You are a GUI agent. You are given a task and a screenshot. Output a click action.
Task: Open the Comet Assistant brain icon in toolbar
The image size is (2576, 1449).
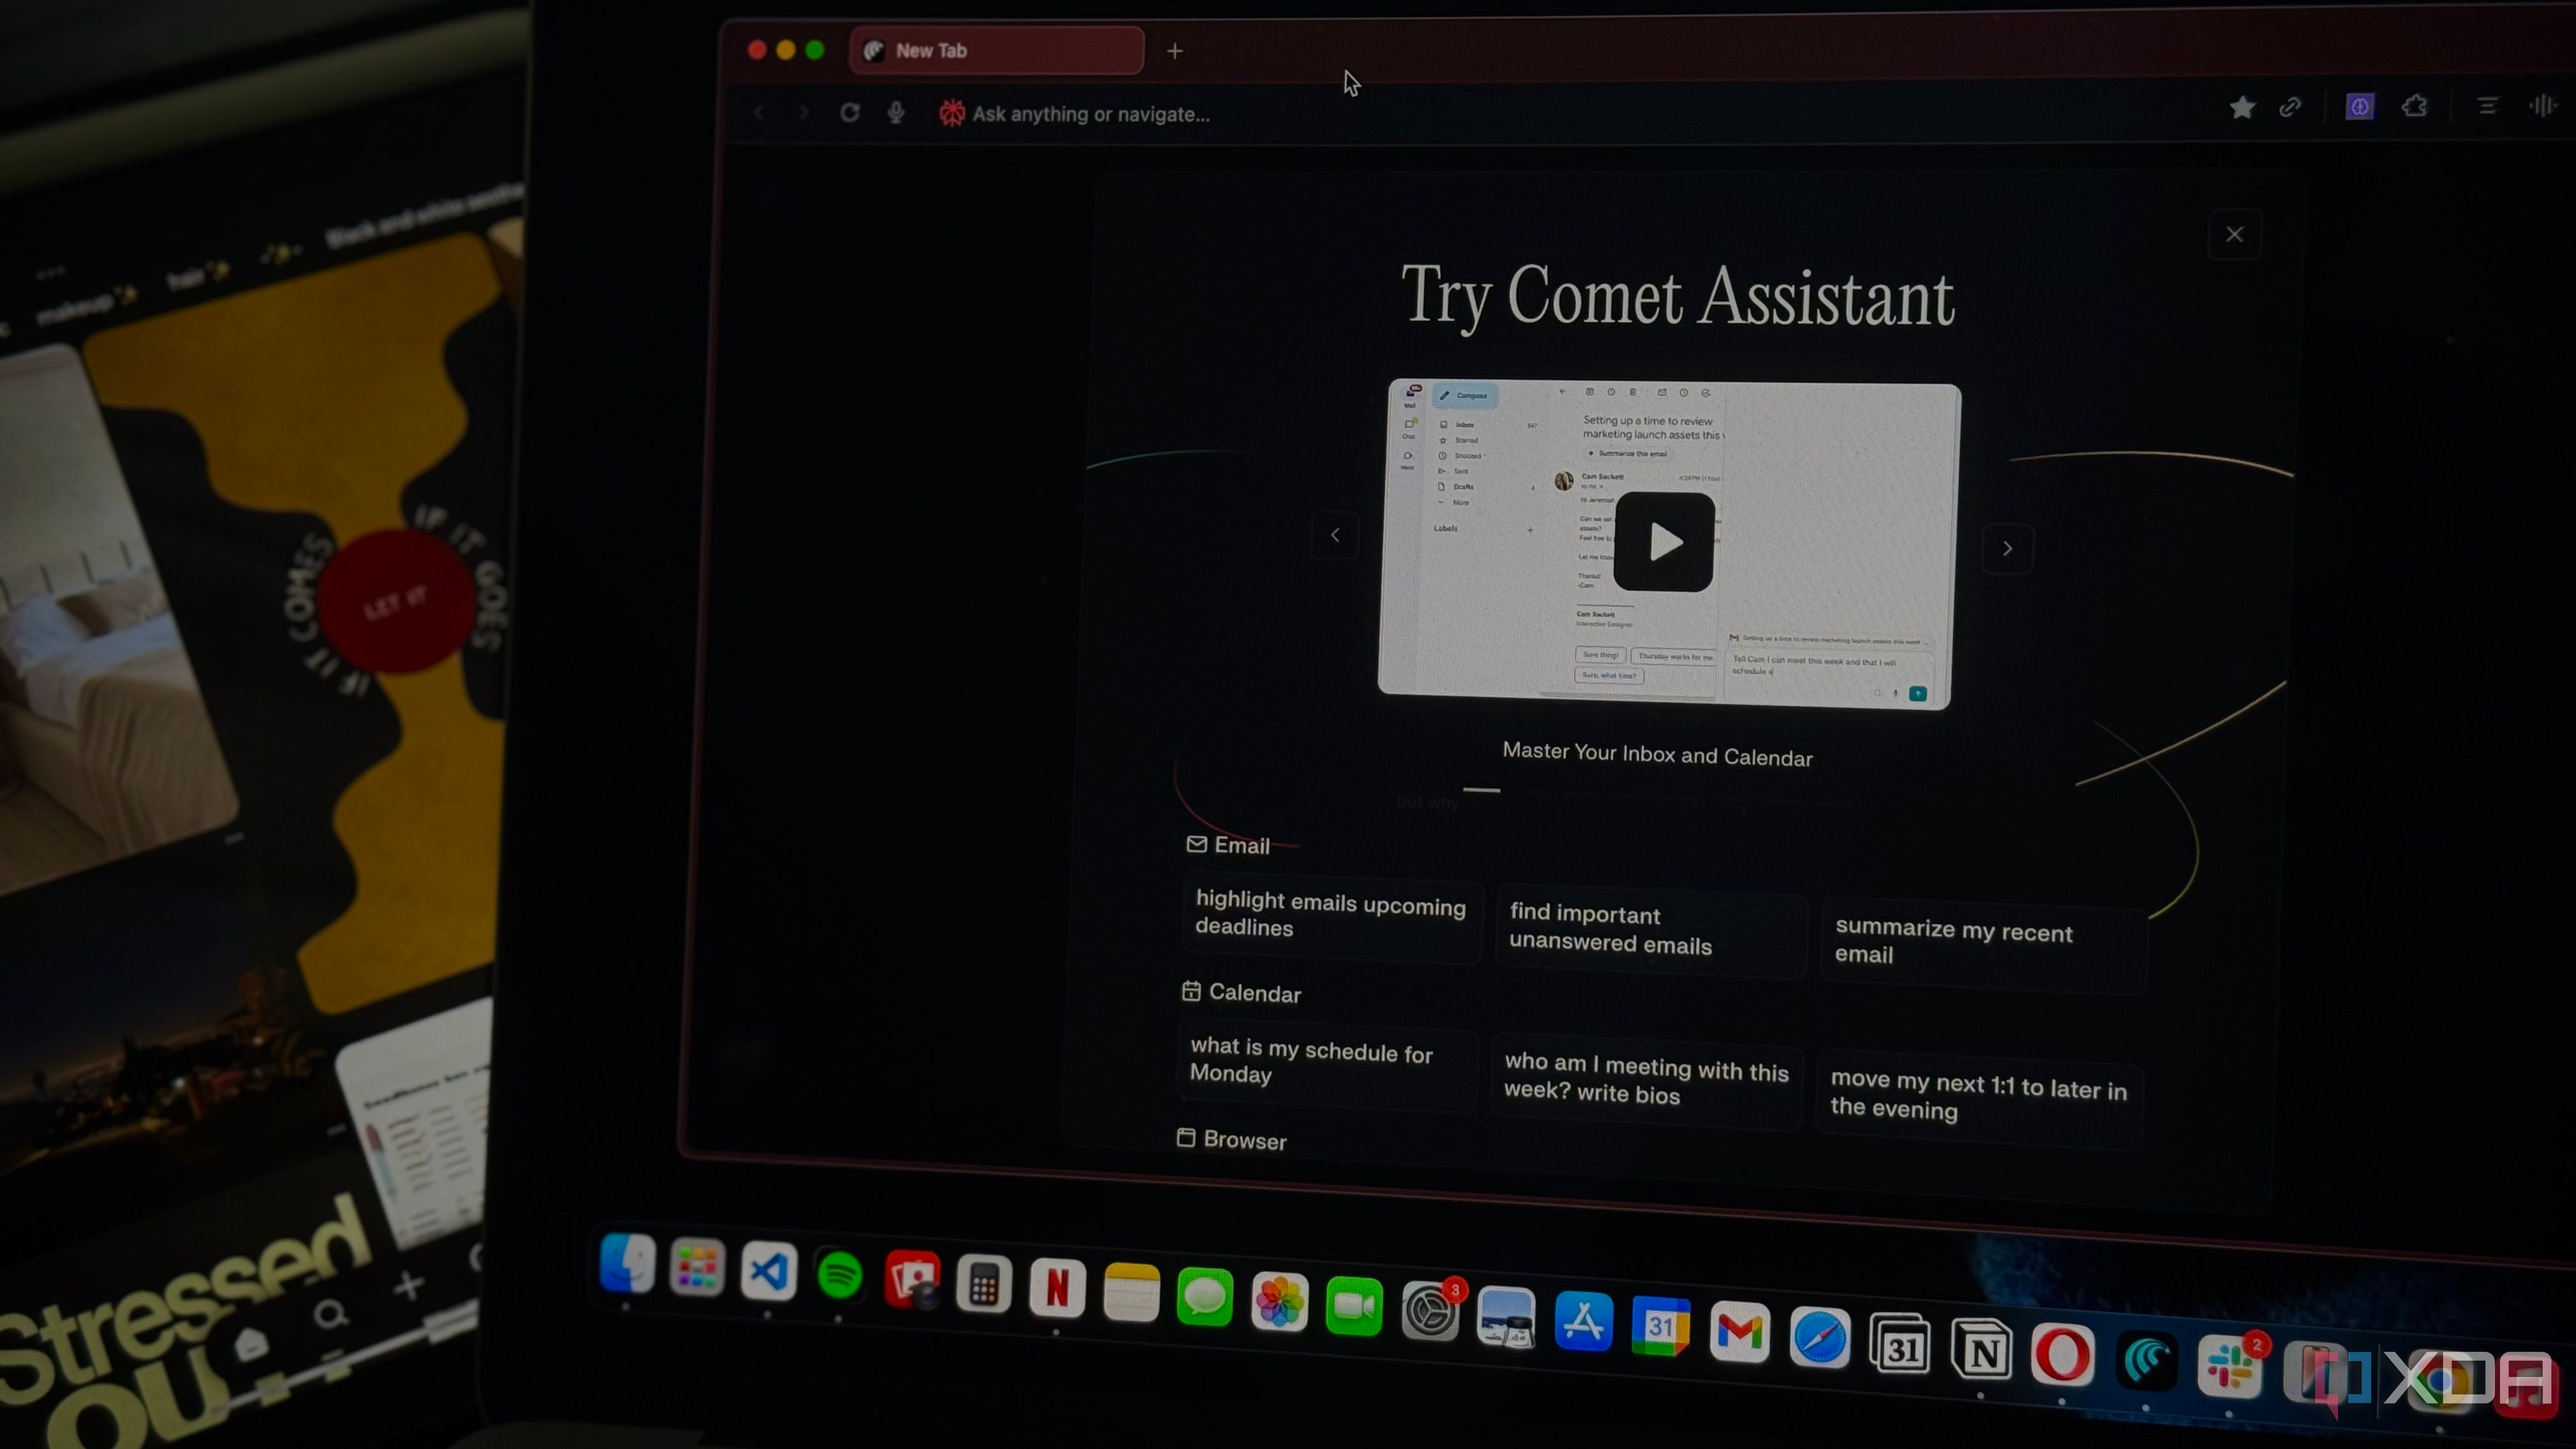(2359, 107)
